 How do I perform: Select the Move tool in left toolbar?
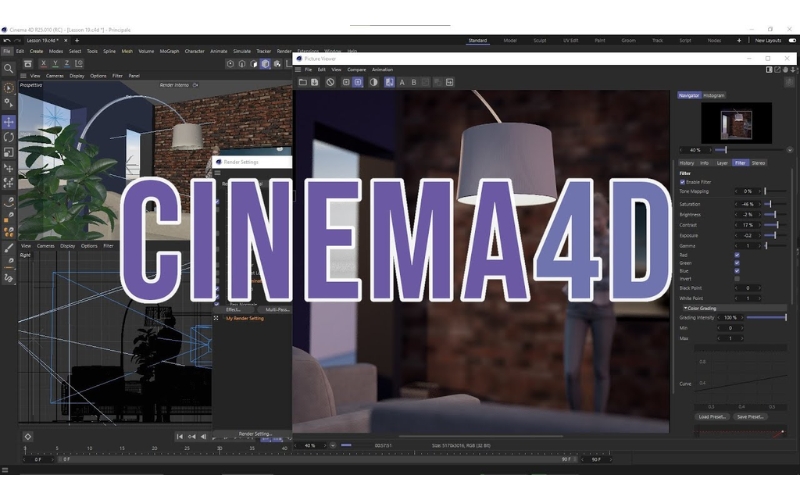coord(9,122)
